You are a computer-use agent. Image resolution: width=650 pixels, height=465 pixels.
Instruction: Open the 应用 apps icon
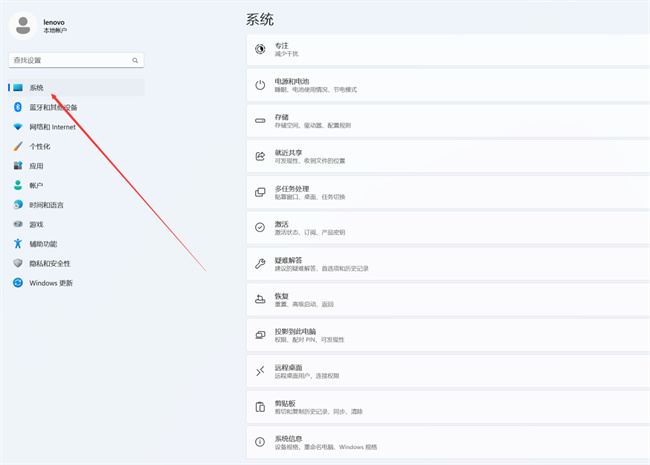click(18, 166)
